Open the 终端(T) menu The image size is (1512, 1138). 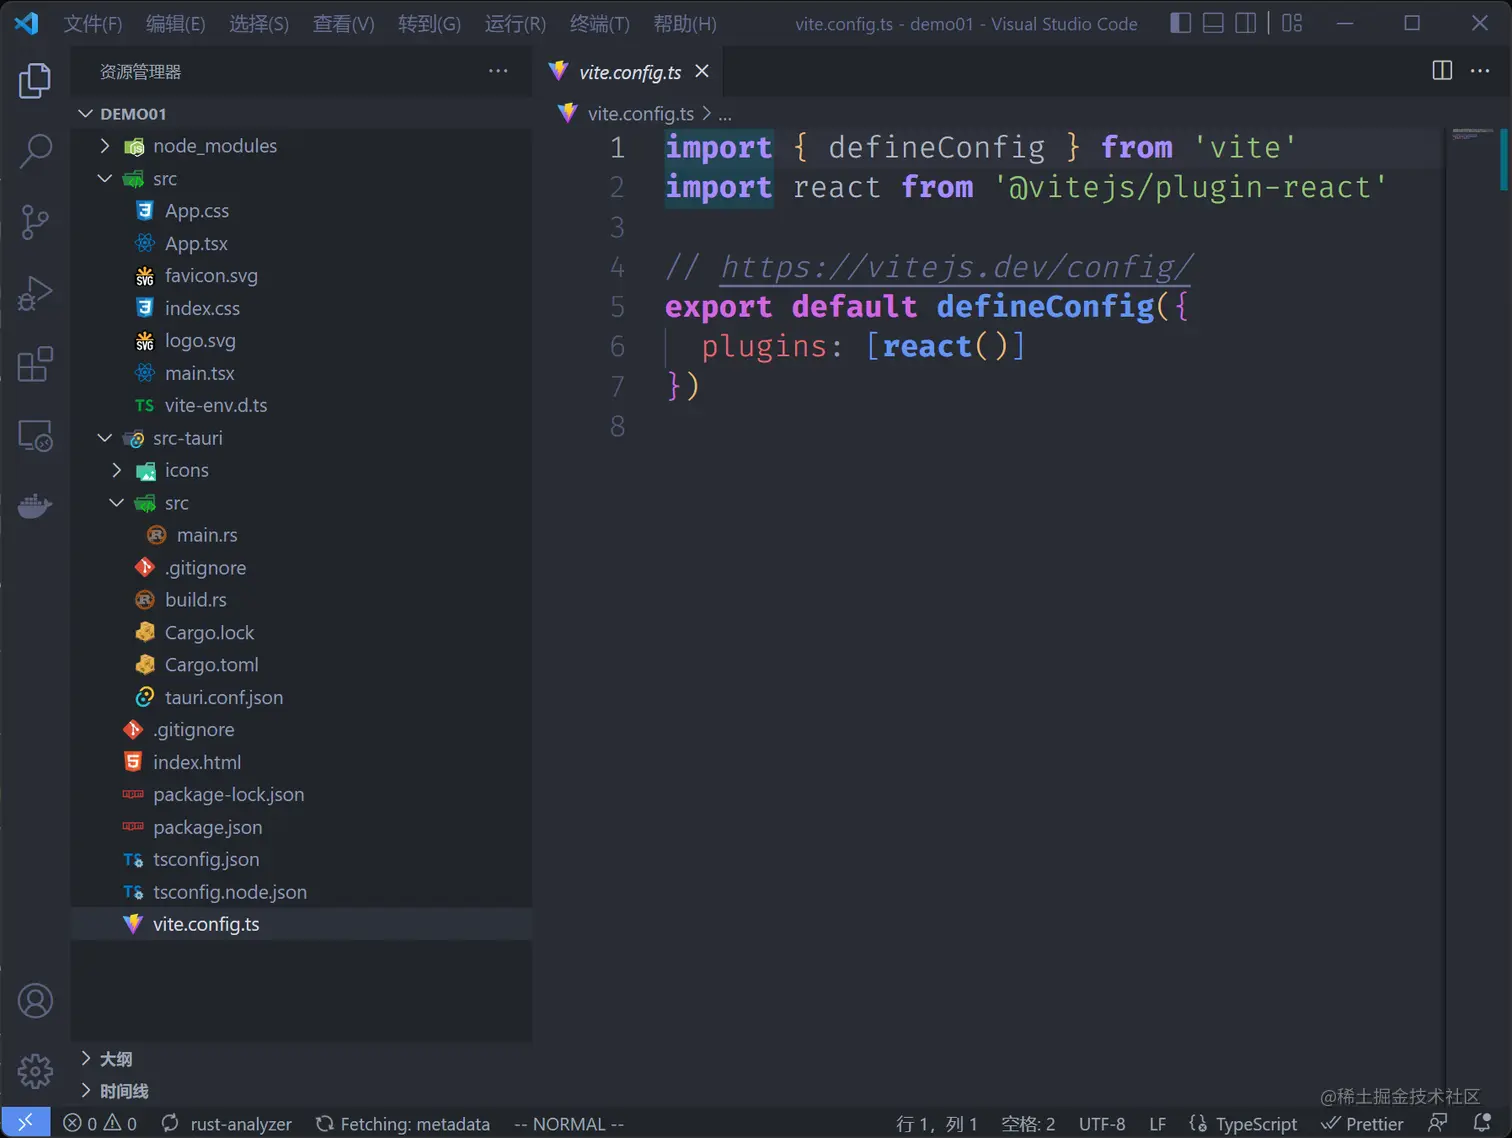[600, 24]
